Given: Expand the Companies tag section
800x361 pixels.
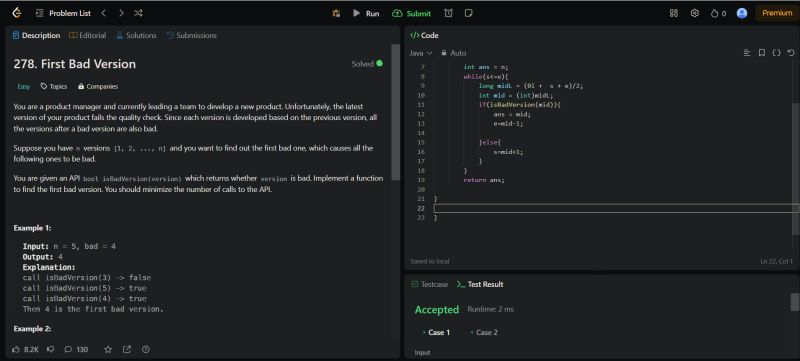Looking at the screenshot, I should (x=98, y=87).
